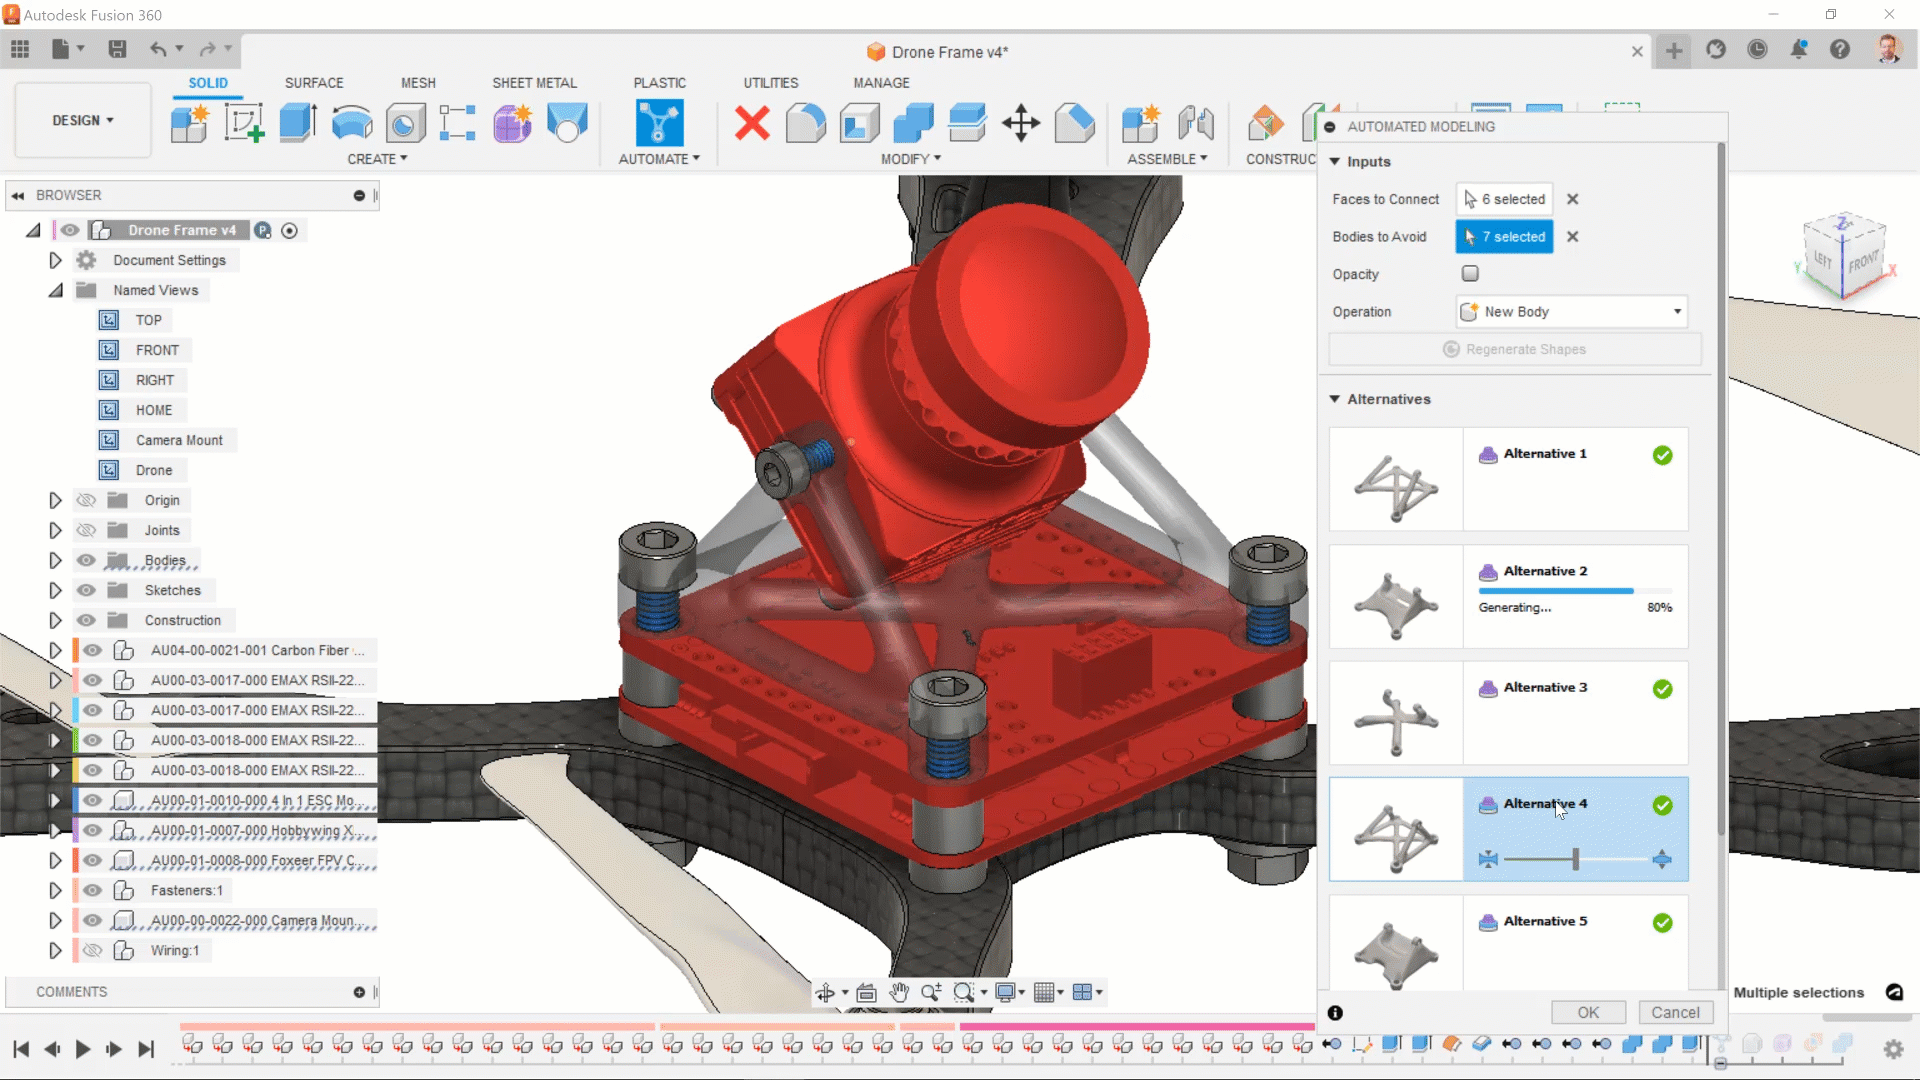The image size is (1920, 1080).
Task: Switch to the SURFACE tab
Action: click(x=314, y=83)
